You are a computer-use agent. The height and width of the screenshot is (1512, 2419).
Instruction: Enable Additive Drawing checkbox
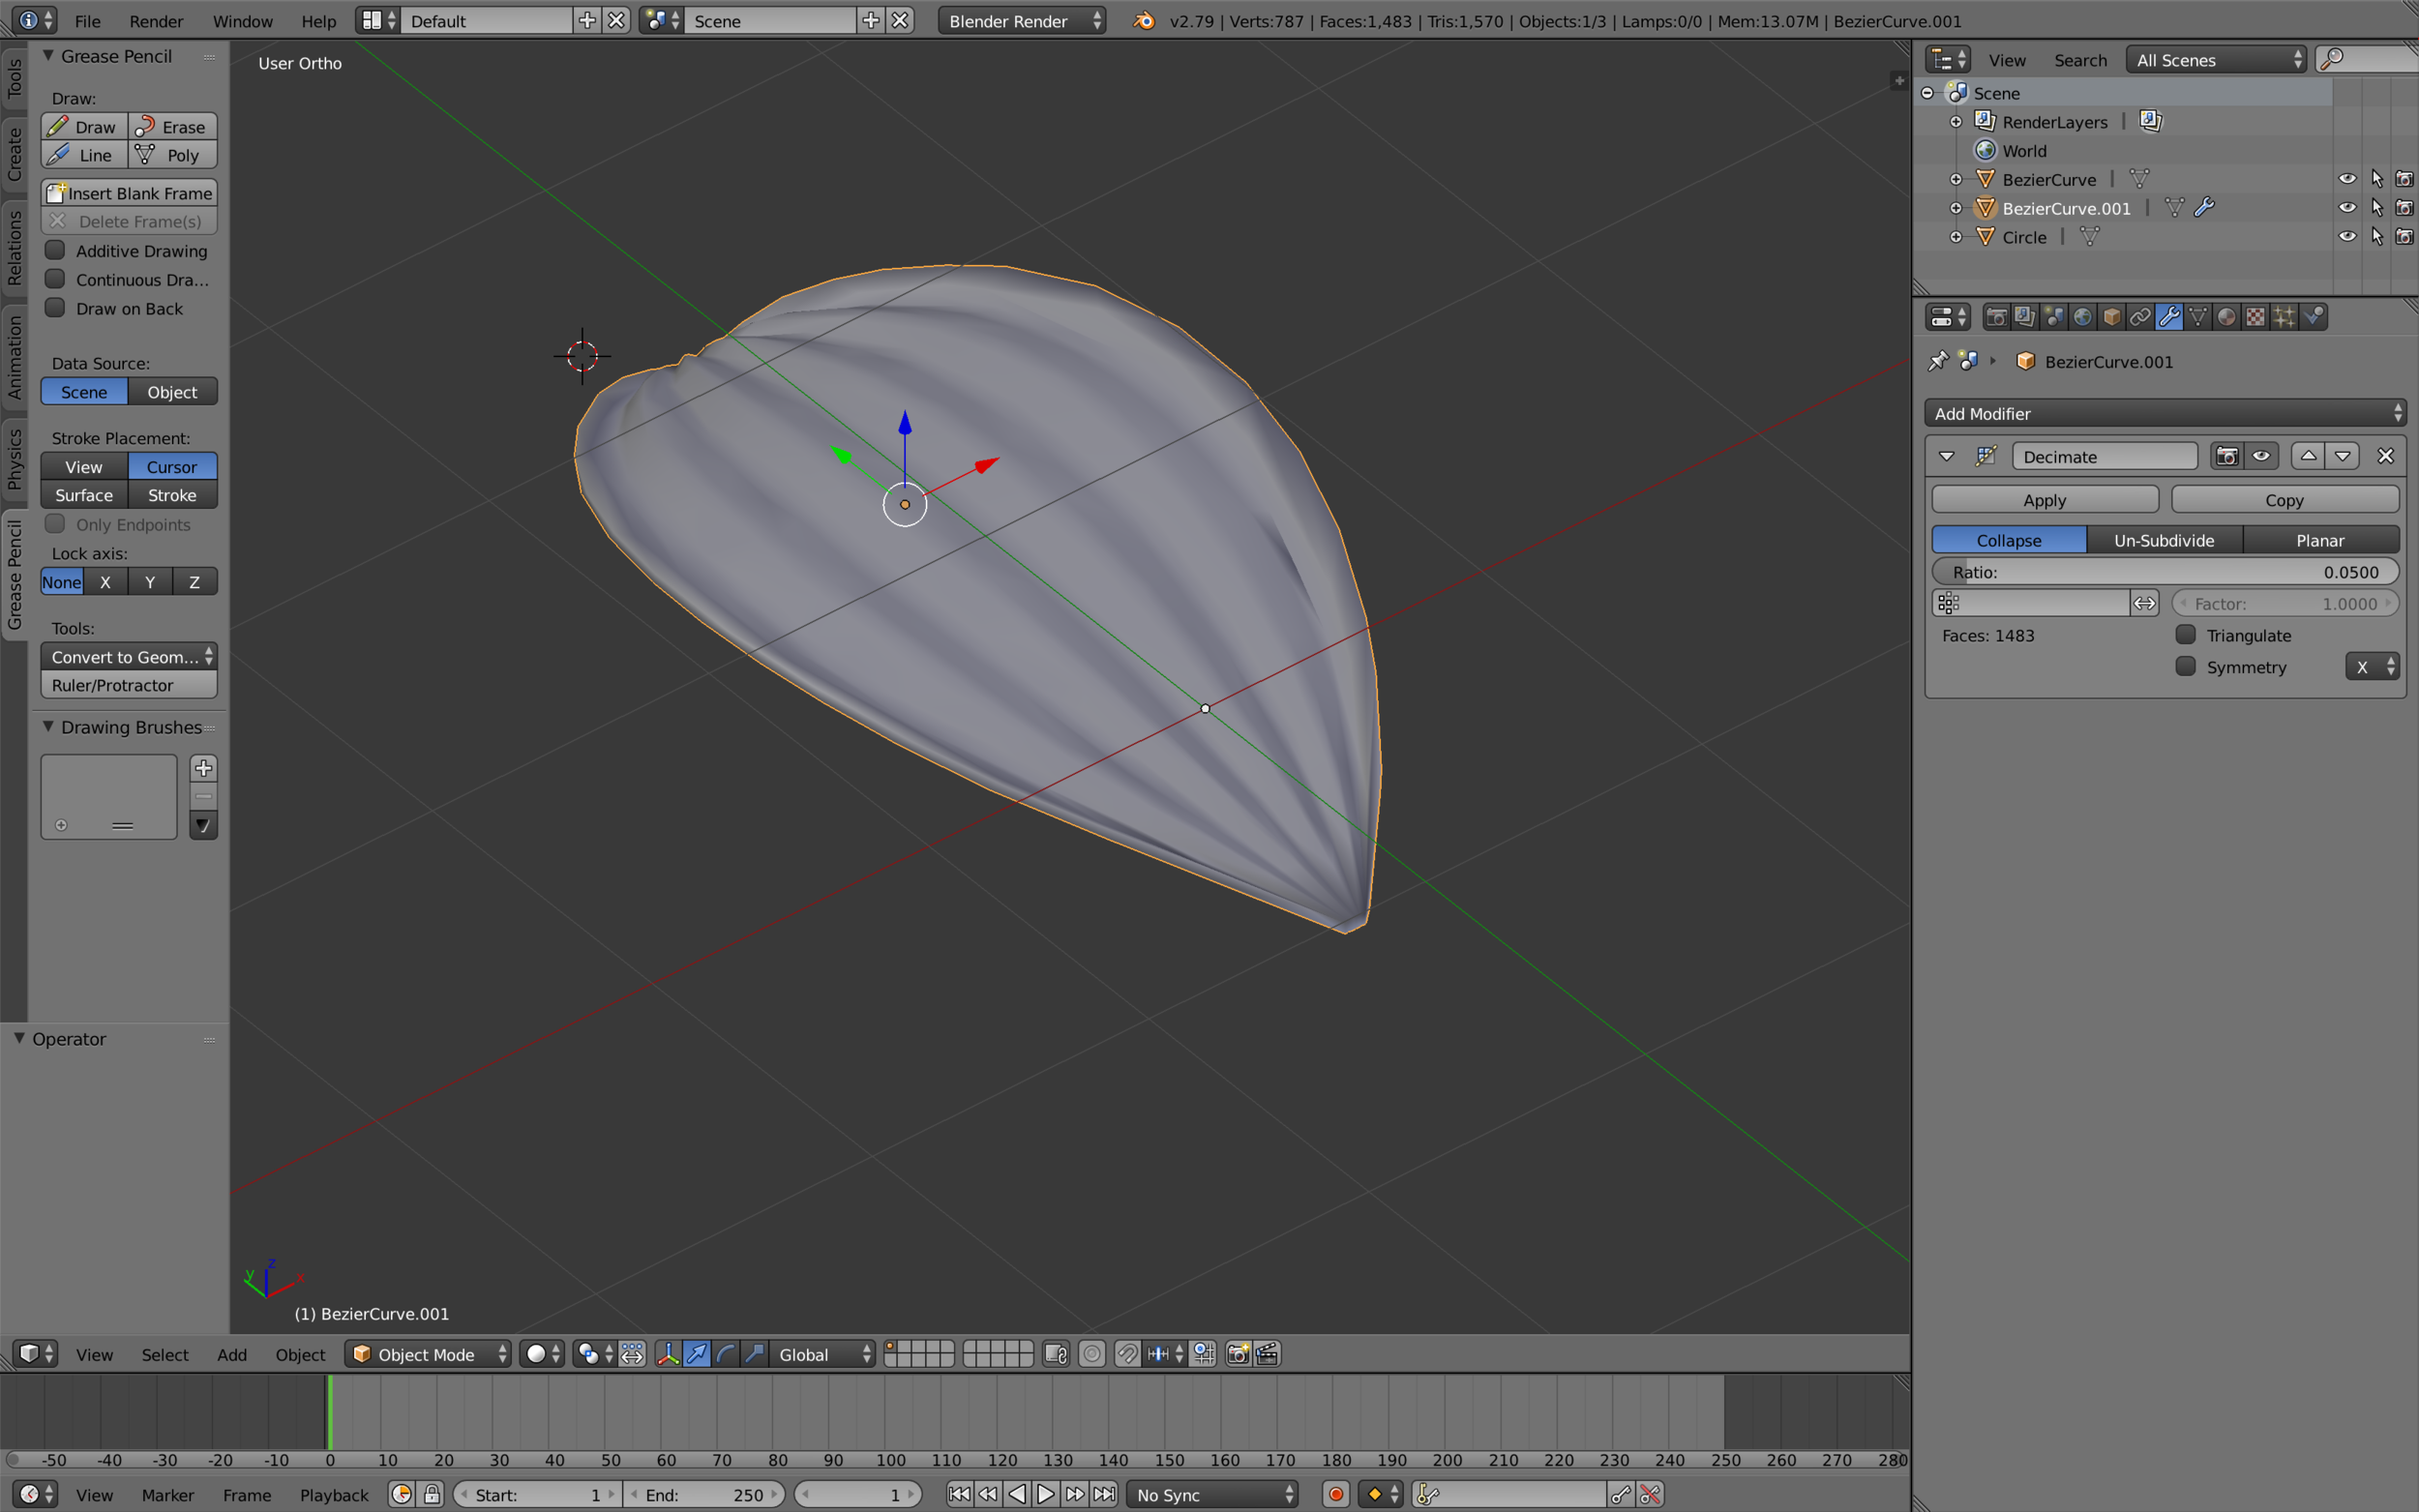pos(56,250)
